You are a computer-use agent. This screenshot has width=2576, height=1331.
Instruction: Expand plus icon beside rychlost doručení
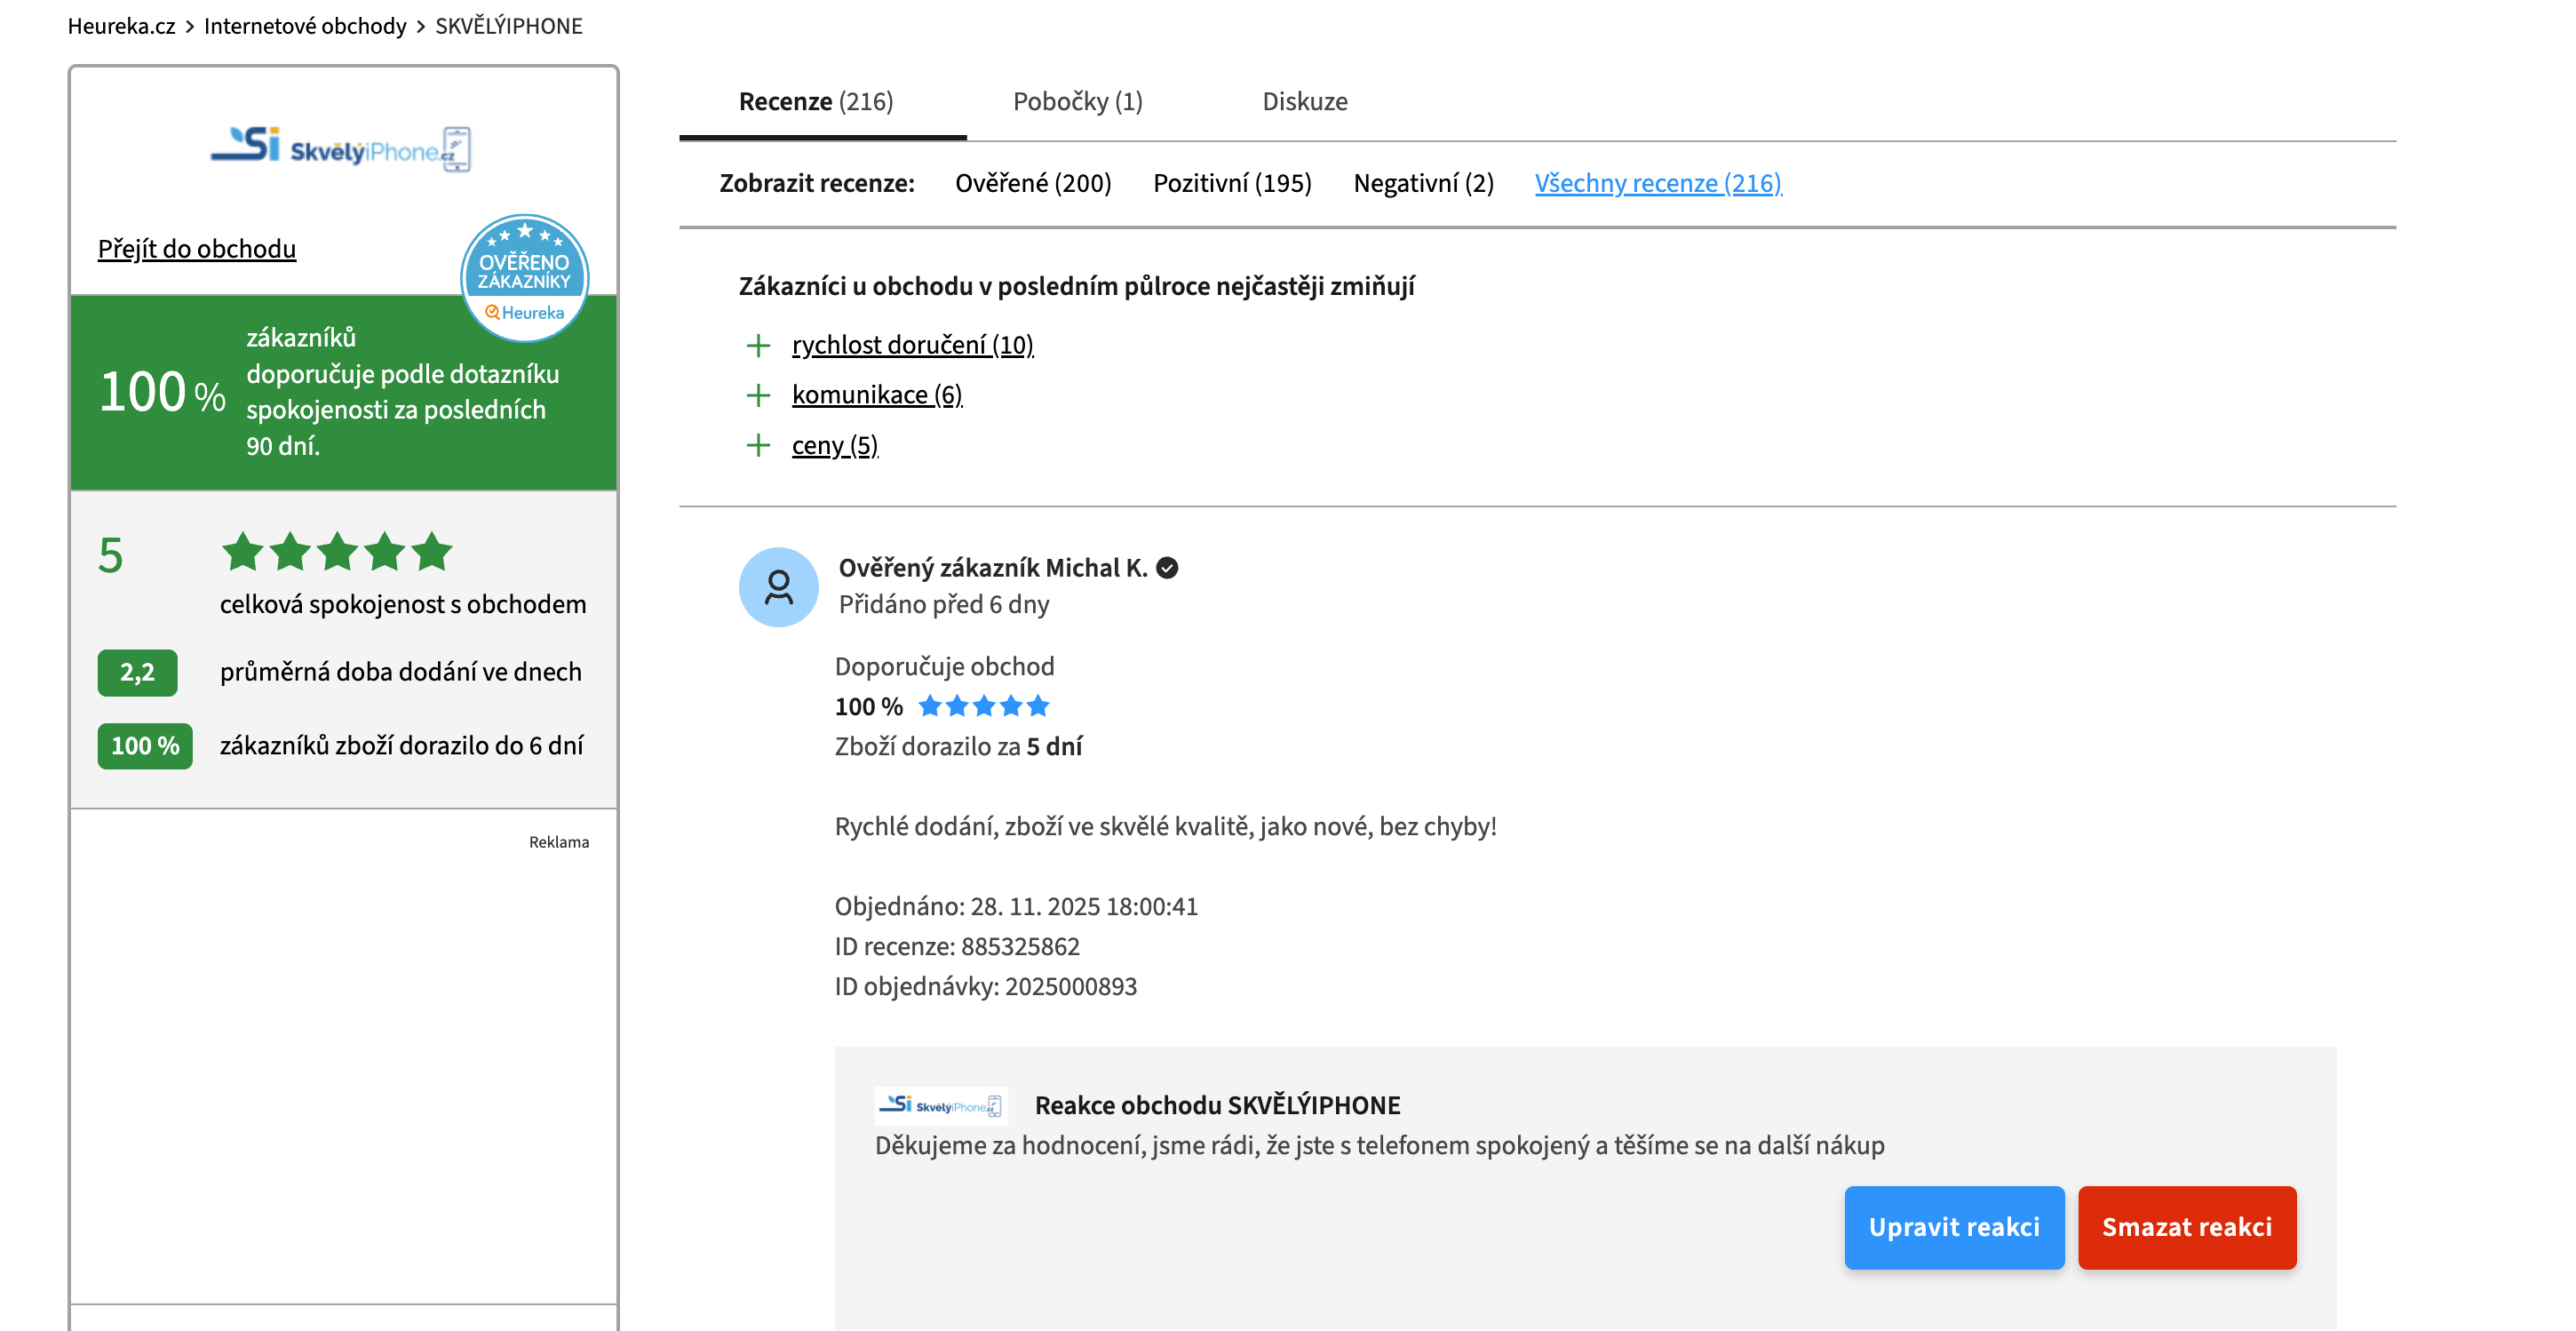pyautogui.click(x=758, y=346)
